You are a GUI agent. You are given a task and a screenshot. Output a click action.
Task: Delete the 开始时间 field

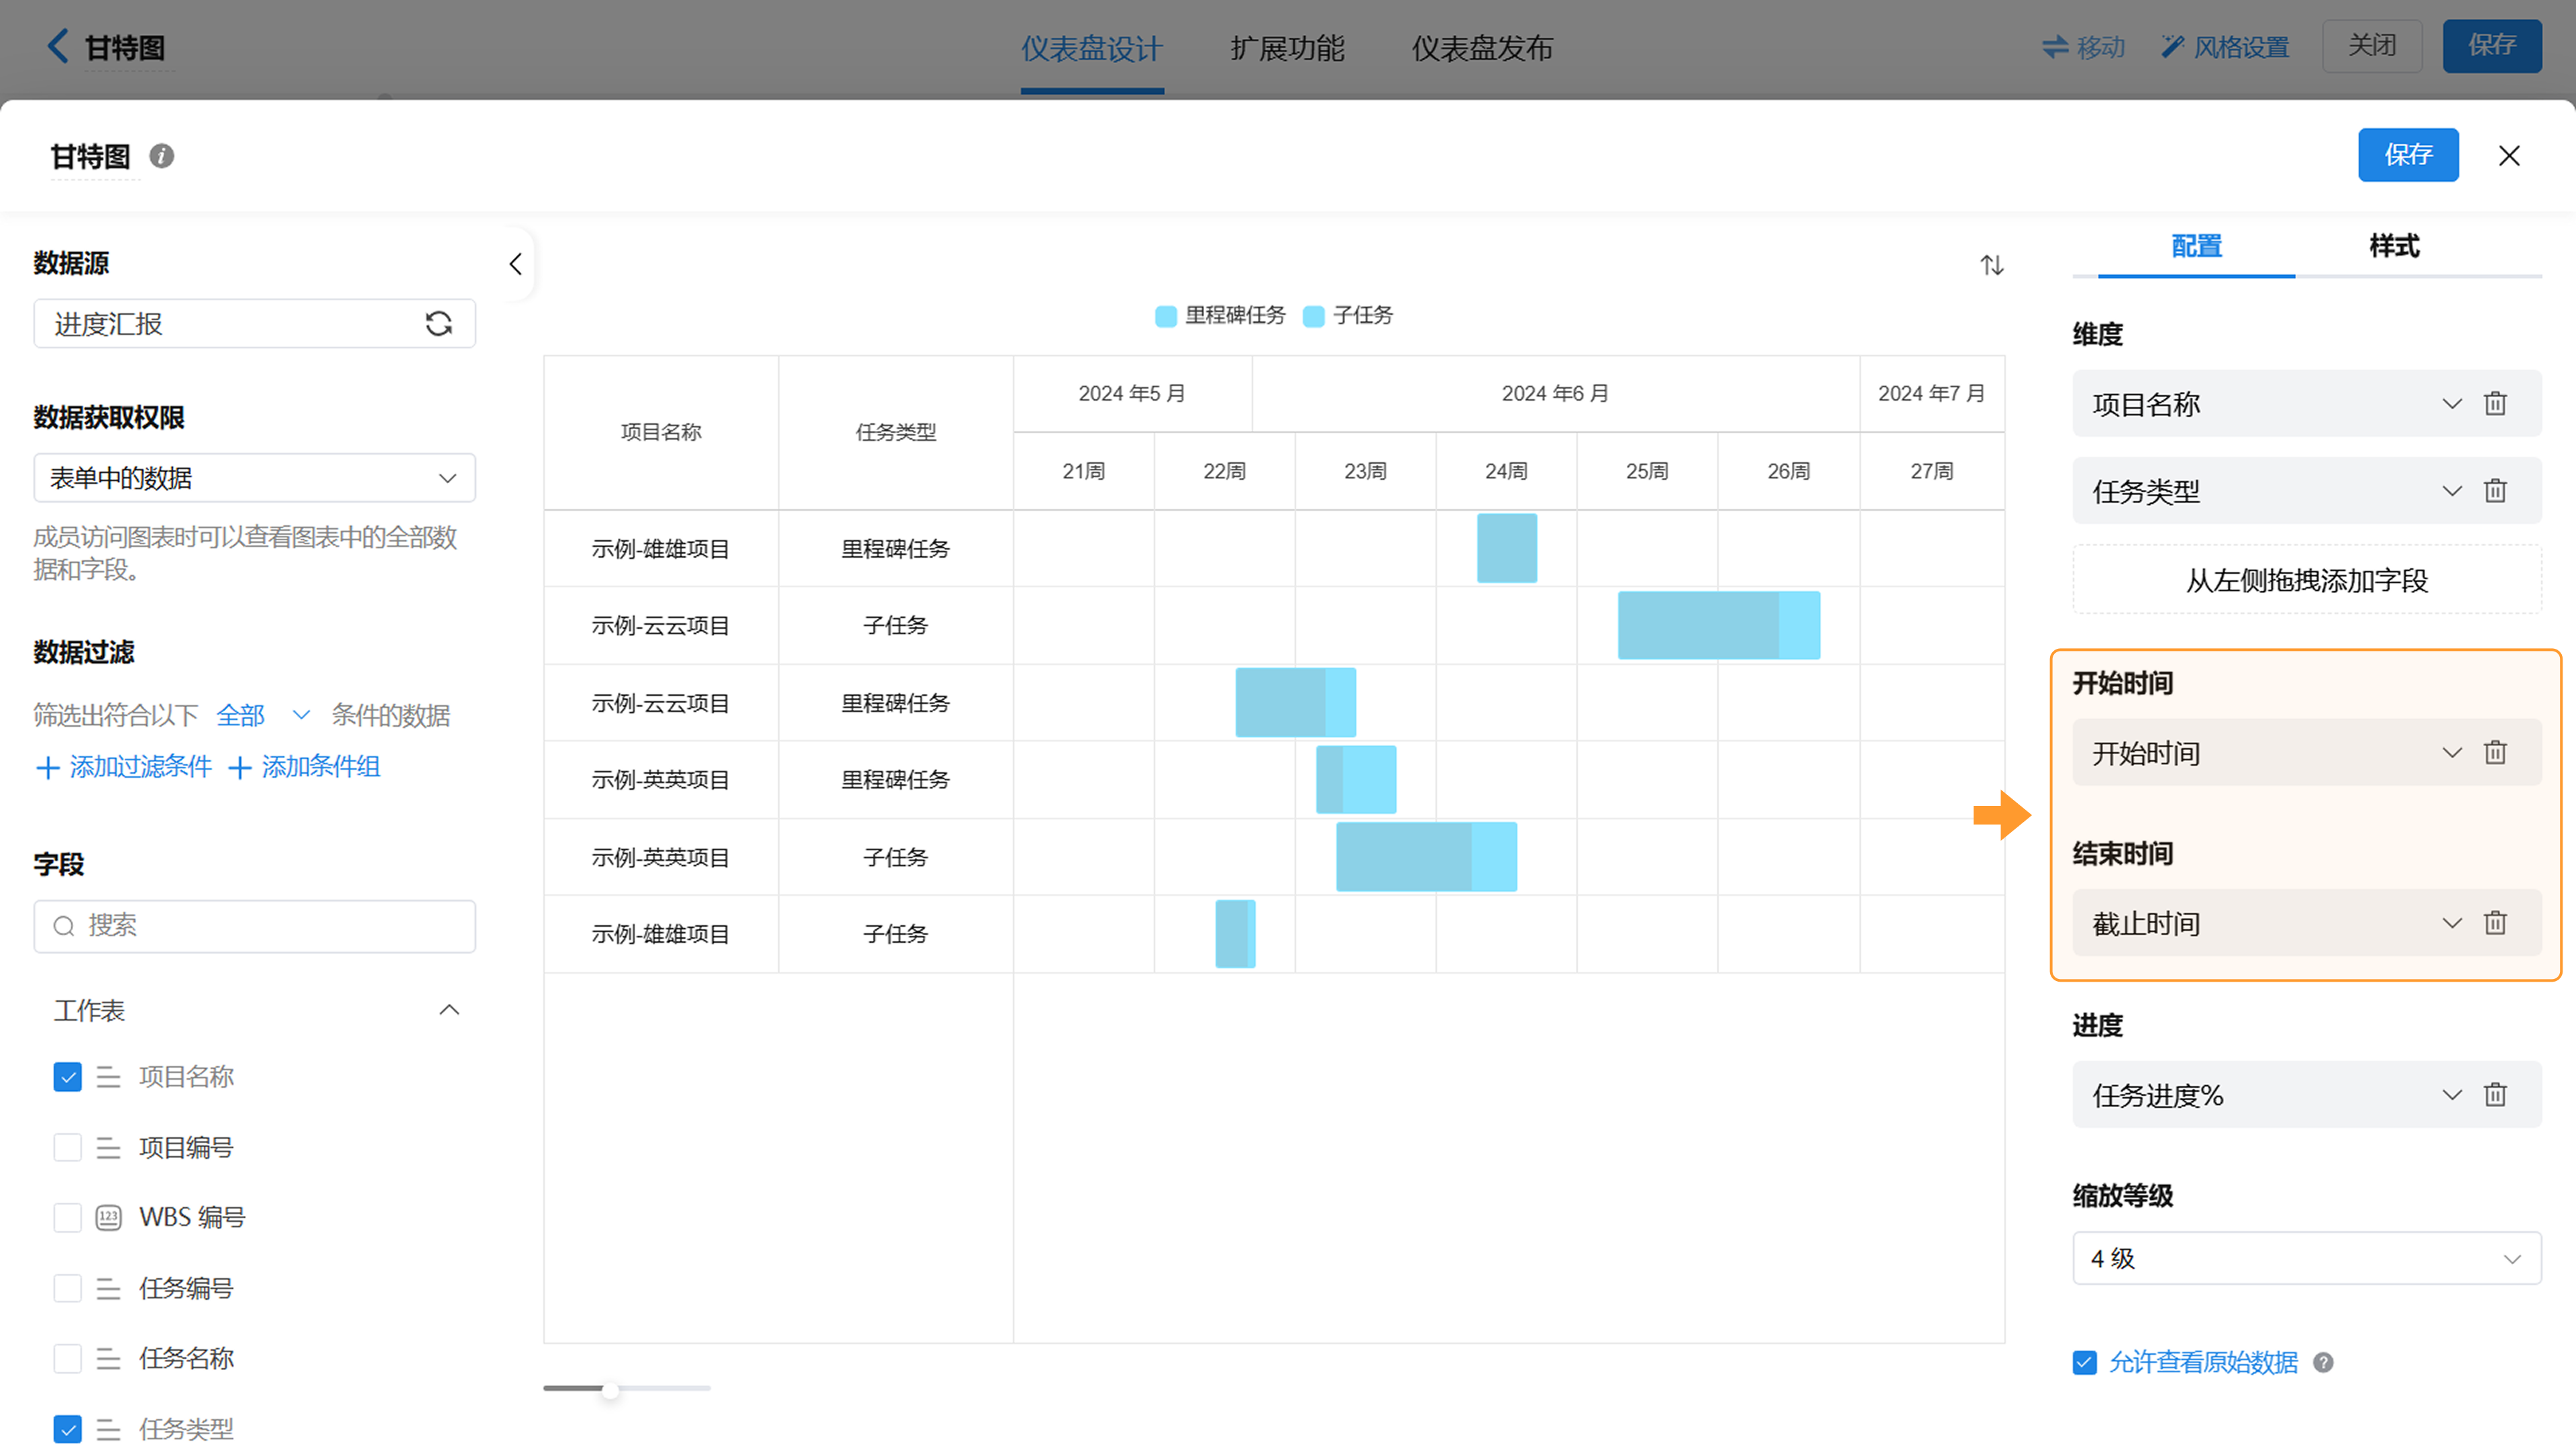coord(2496,753)
